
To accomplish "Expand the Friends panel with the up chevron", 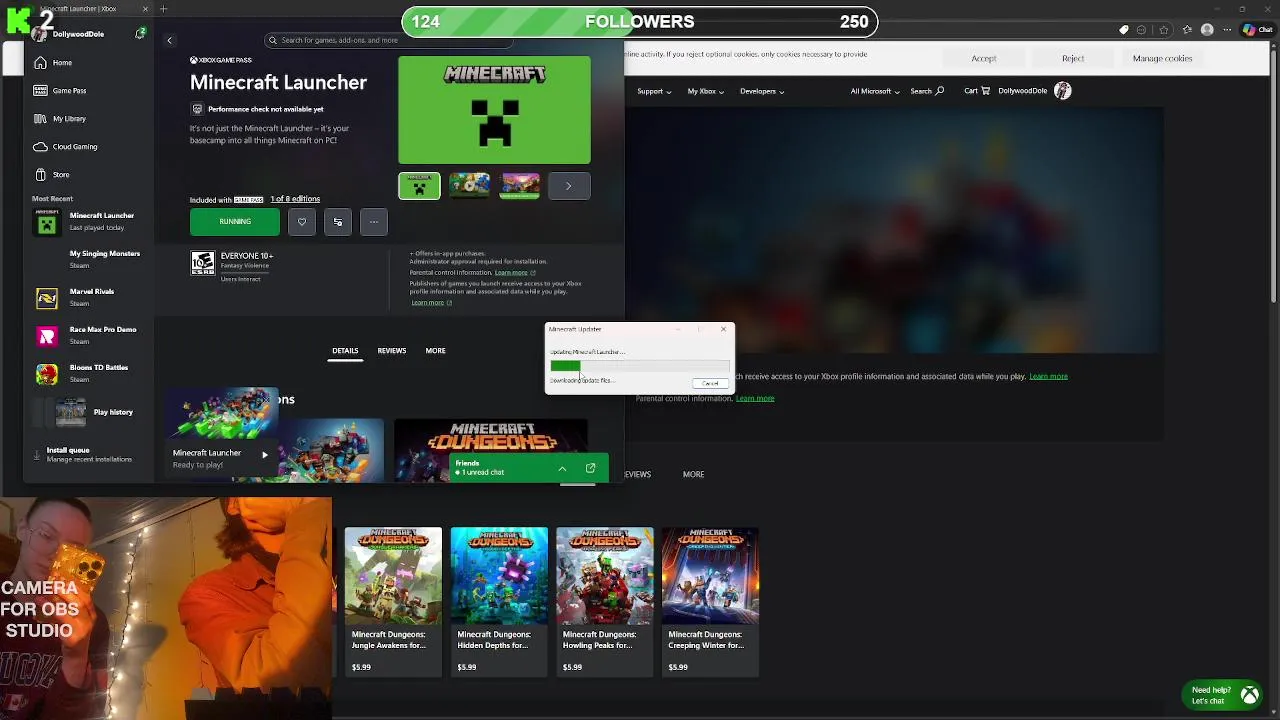I will [x=562, y=468].
